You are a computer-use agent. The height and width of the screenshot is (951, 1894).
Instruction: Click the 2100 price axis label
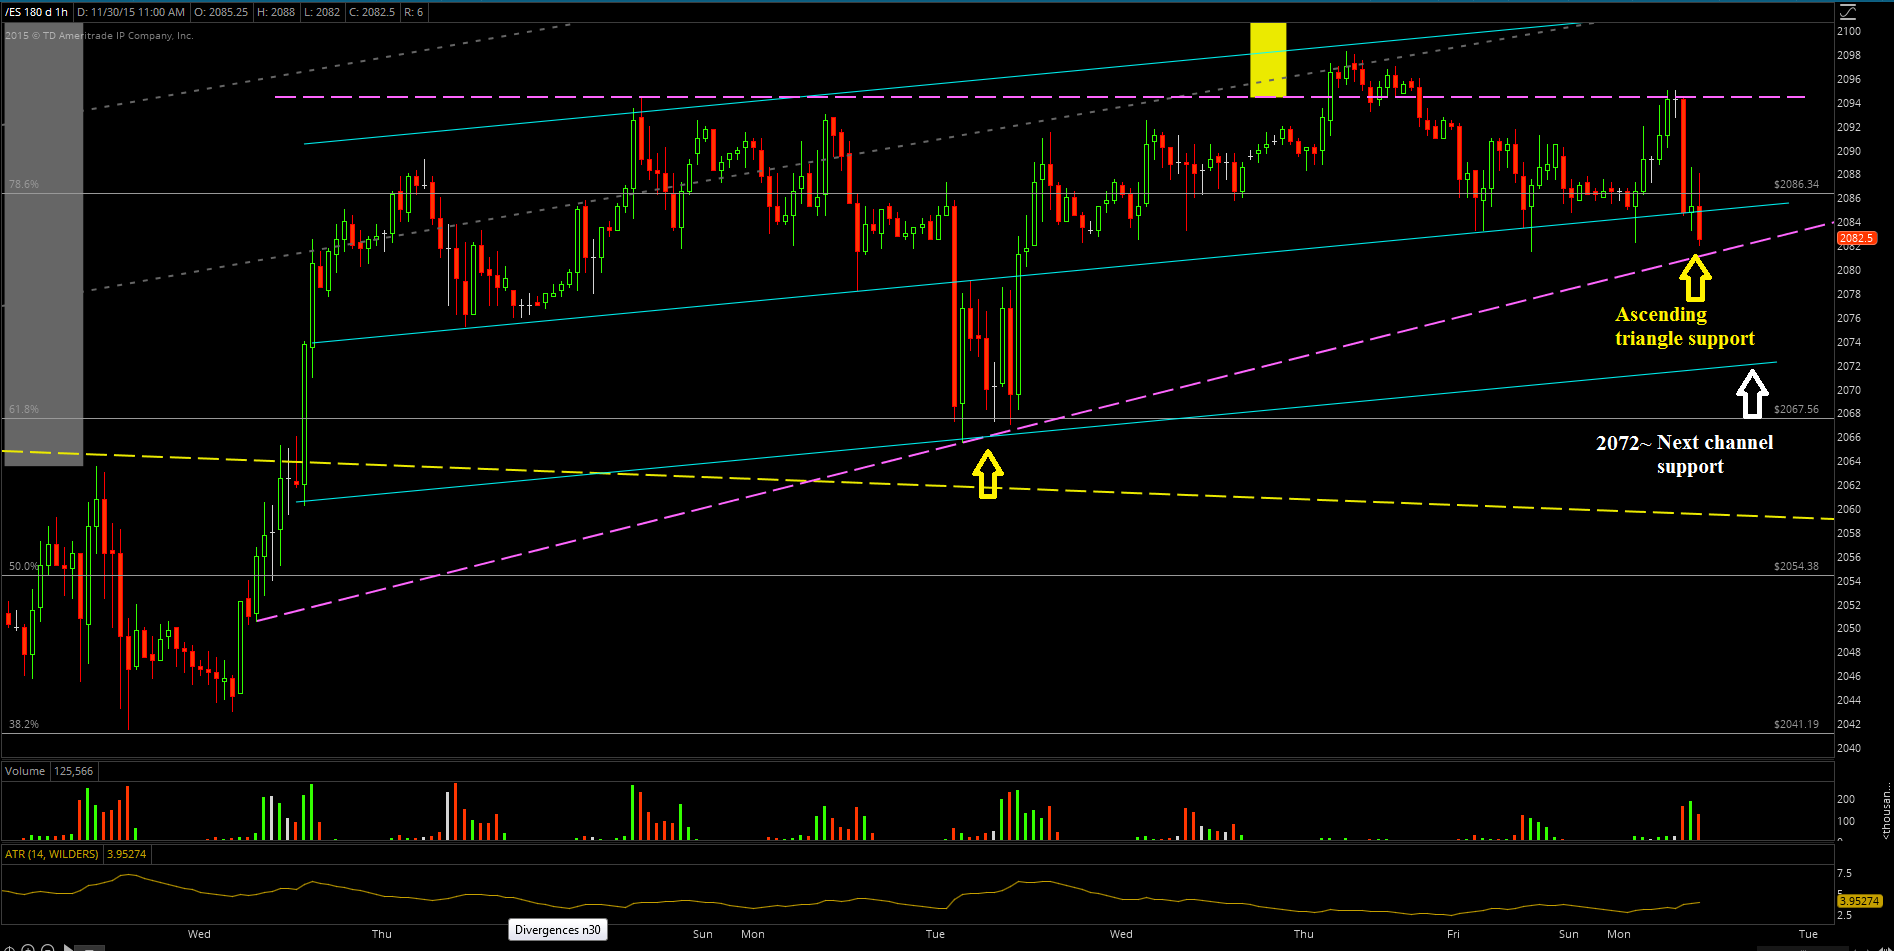pos(1849,31)
